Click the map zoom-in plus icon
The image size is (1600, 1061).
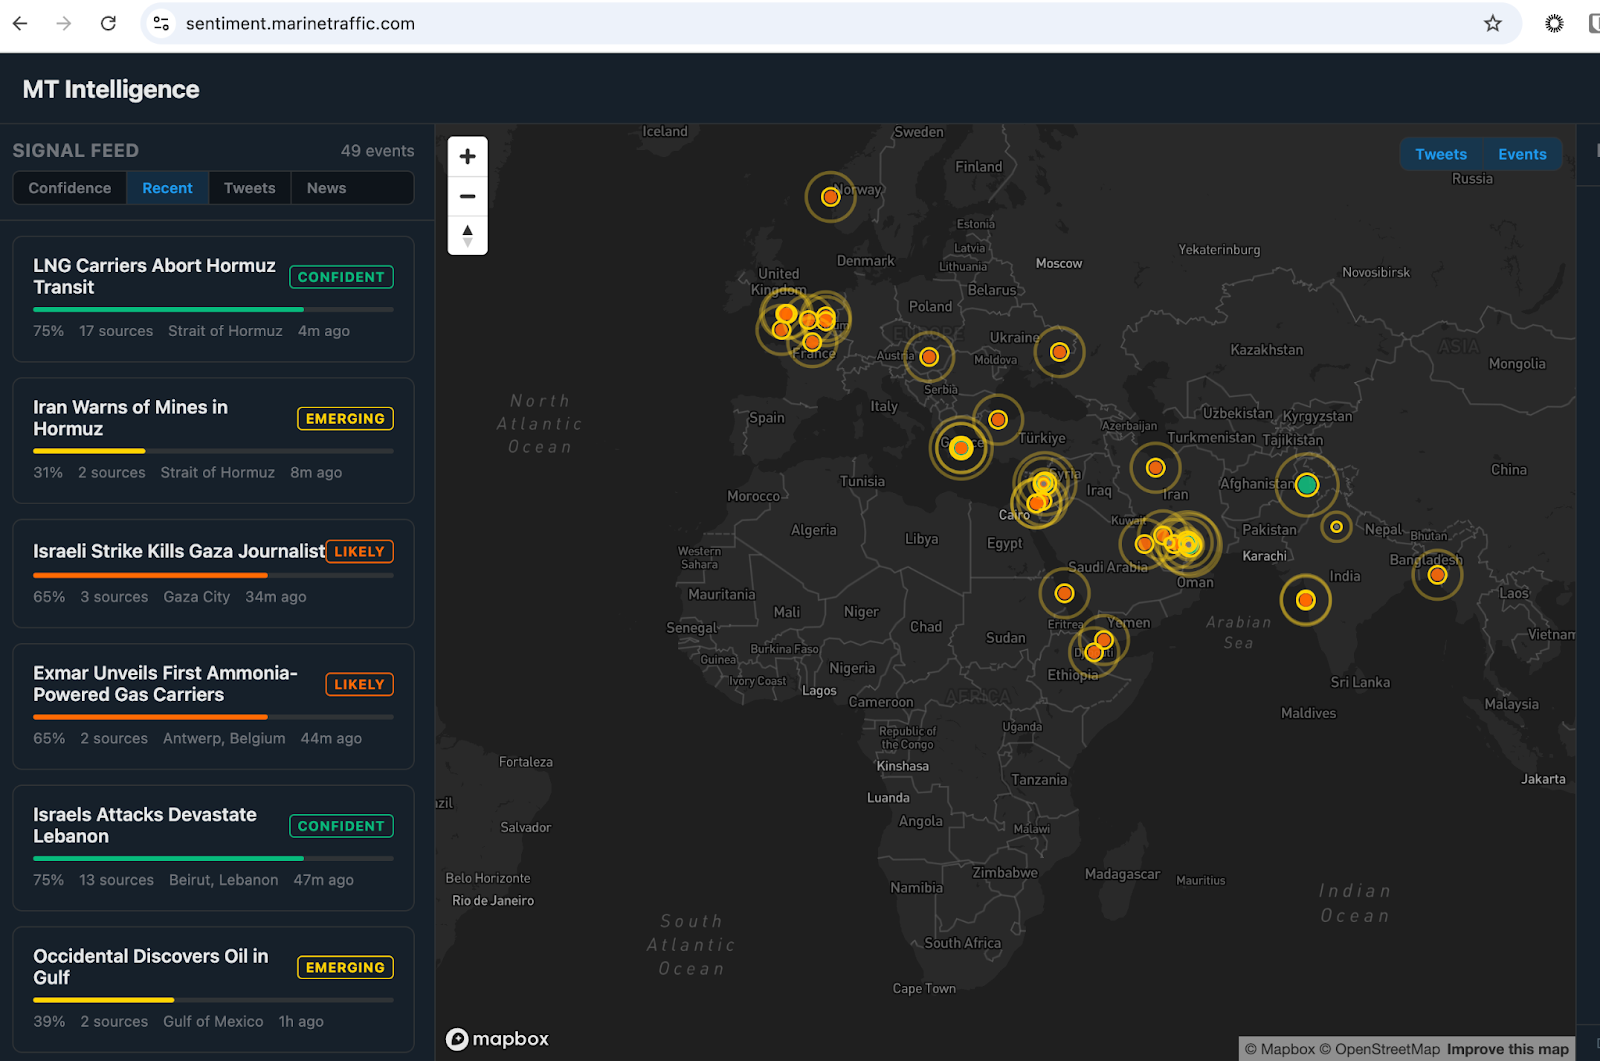467,156
